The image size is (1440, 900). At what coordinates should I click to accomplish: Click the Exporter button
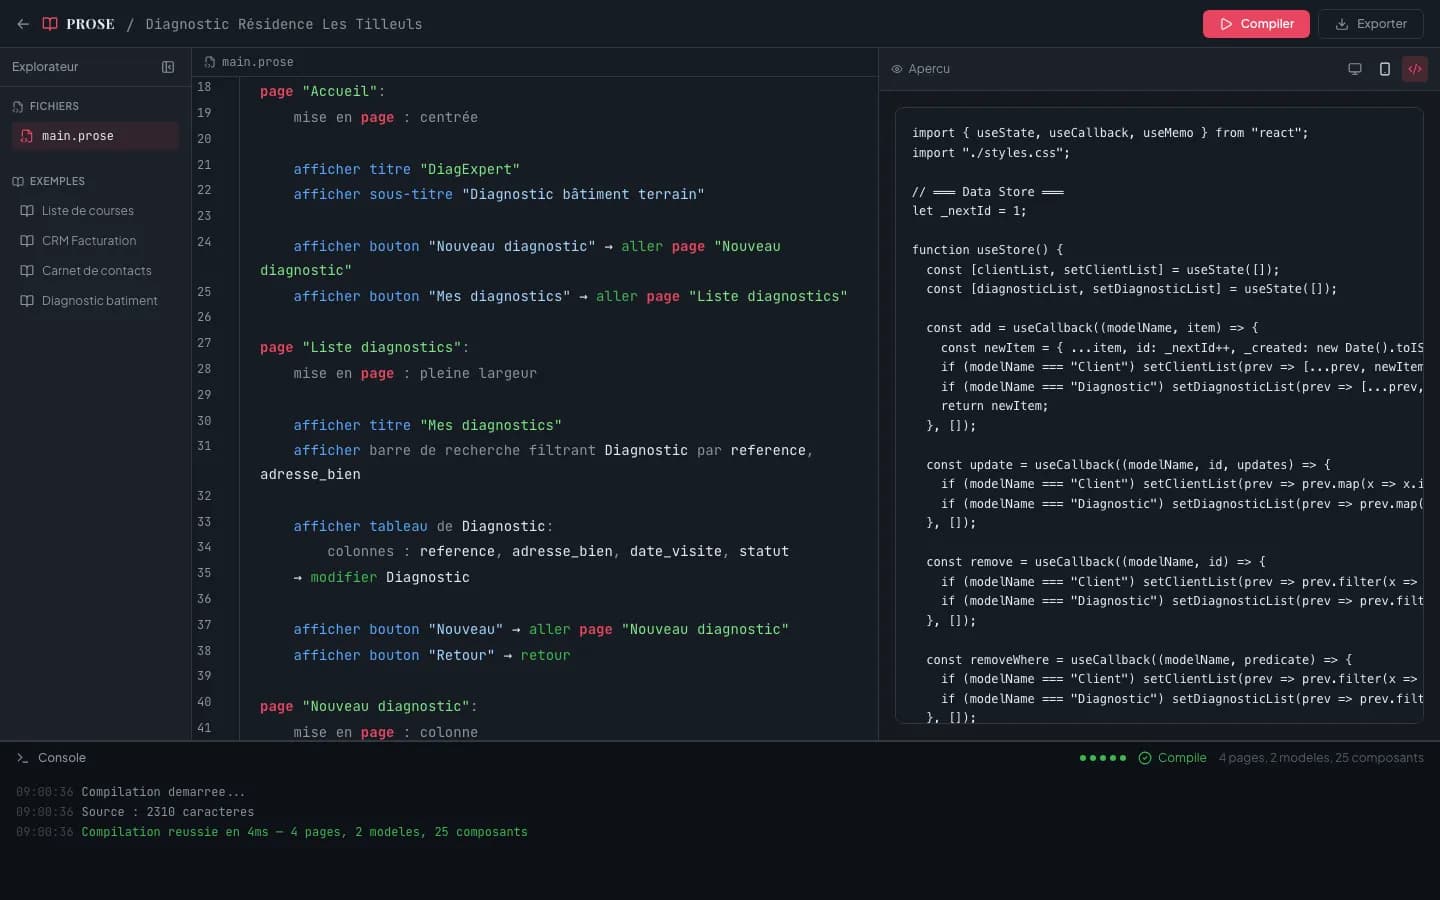(1371, 24)
